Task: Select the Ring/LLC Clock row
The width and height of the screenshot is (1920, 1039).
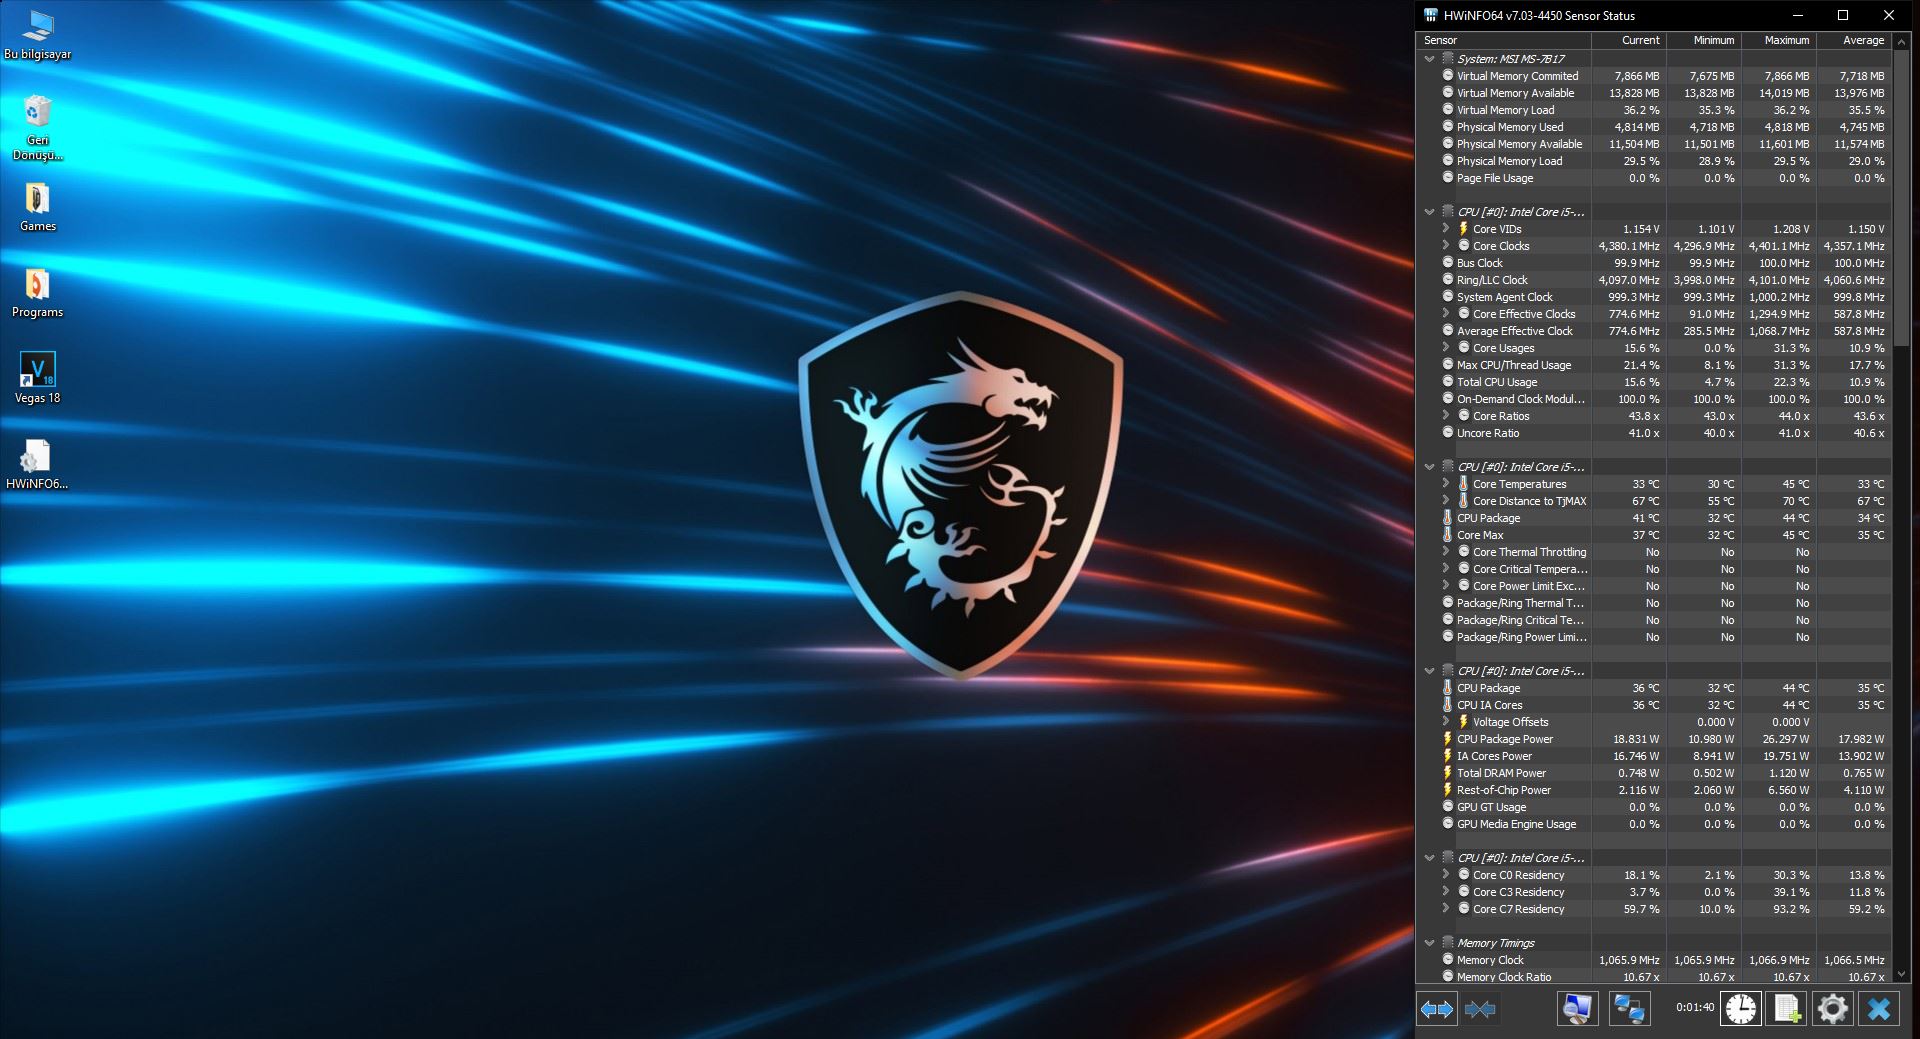Action: click(x=1654, y=280)
